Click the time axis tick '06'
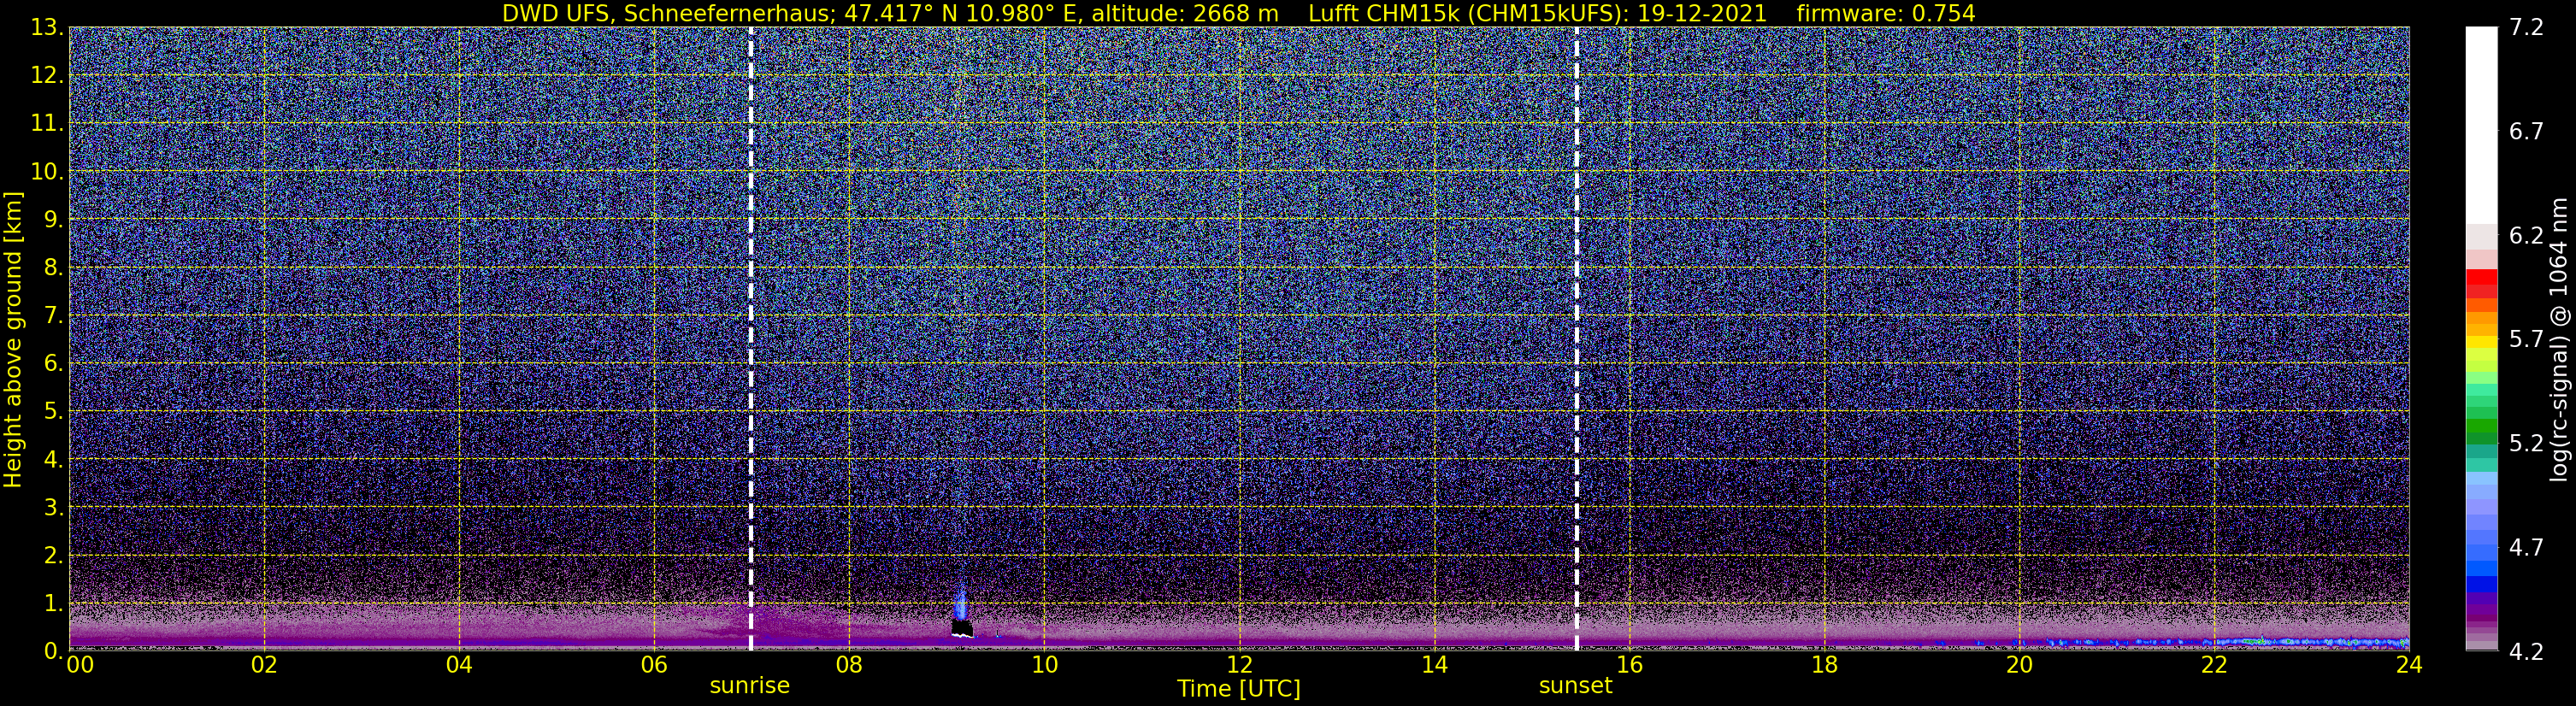Image resolution: width=2576 pixels, height=706 pixels. (654, 666)
